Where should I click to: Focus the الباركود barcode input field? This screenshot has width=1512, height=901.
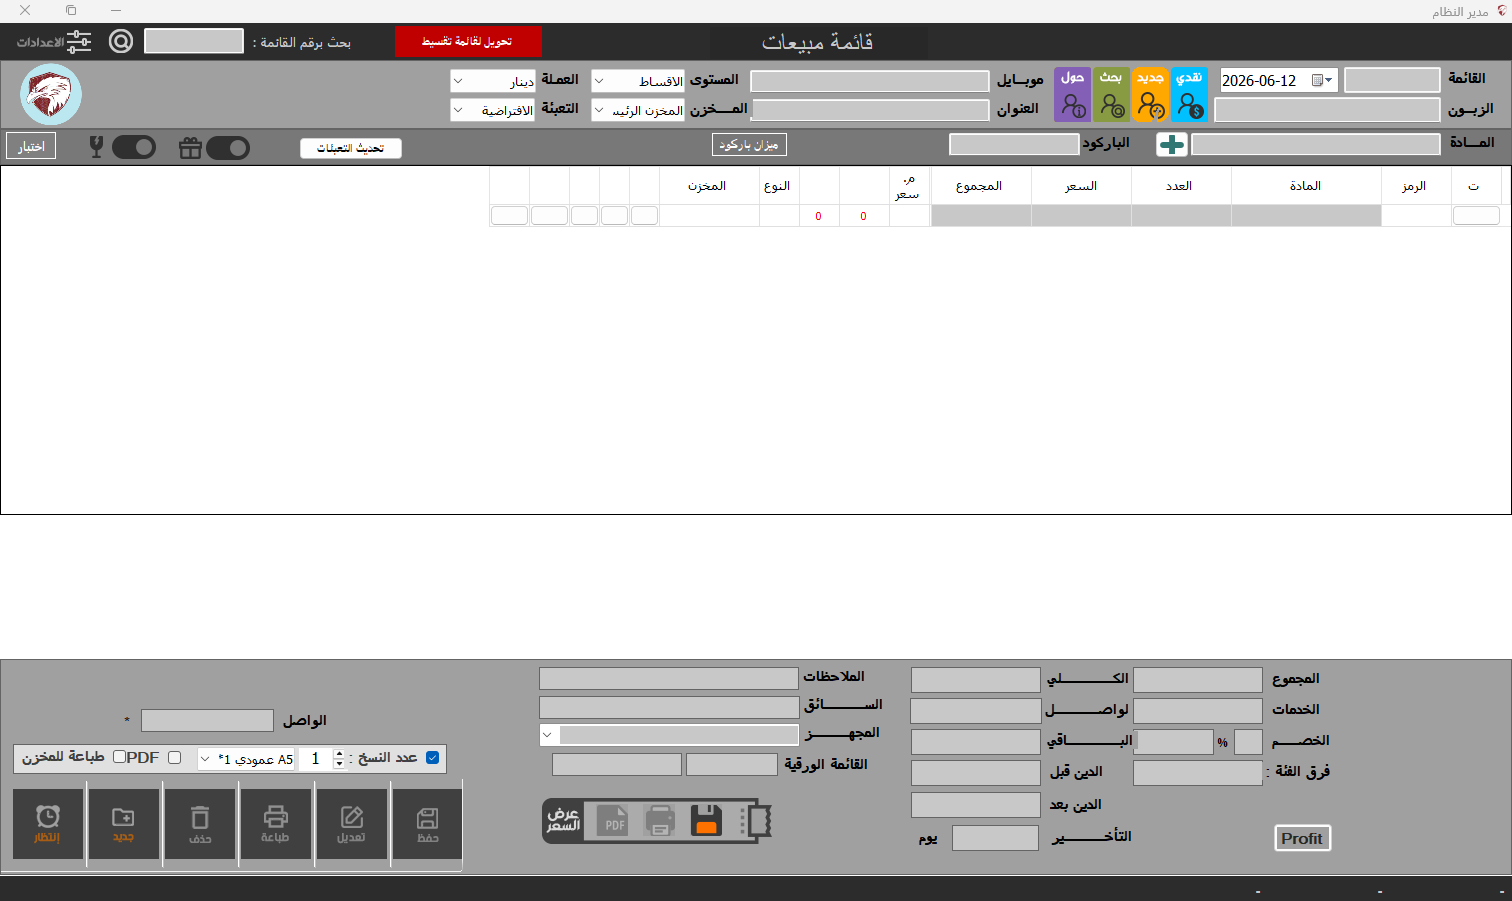1014,144
